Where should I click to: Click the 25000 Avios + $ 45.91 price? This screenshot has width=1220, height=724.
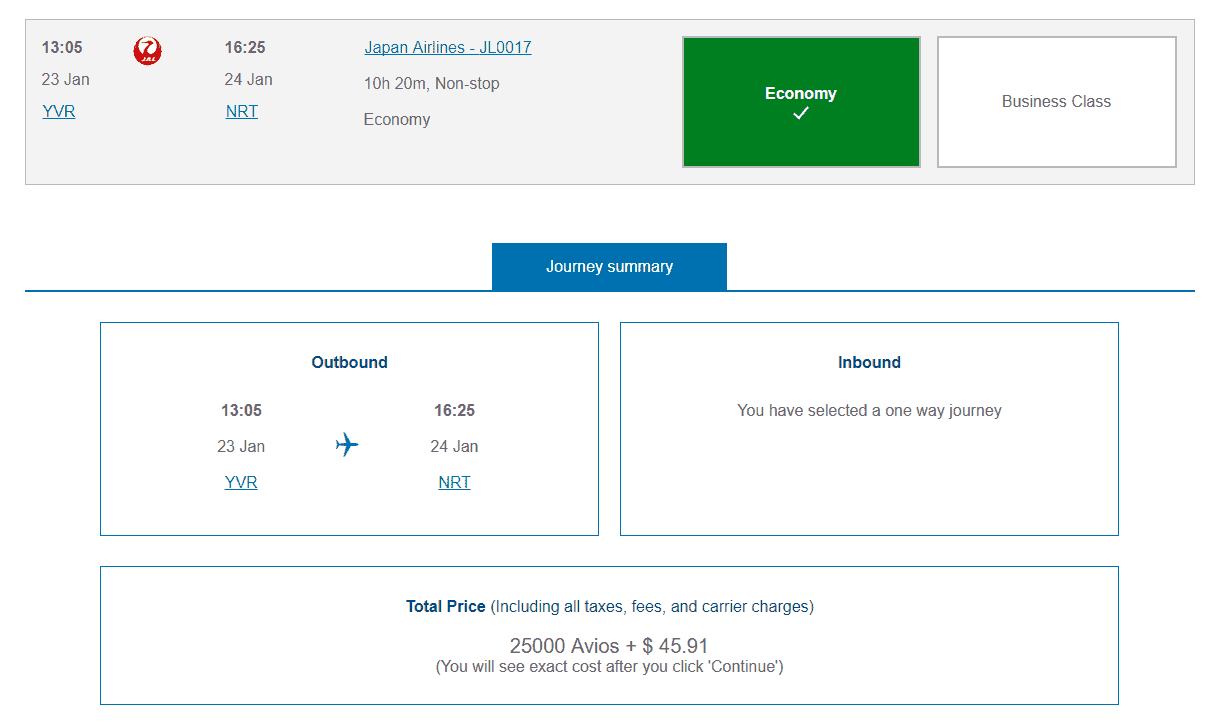pyautogui.click(x=609, y=646)
